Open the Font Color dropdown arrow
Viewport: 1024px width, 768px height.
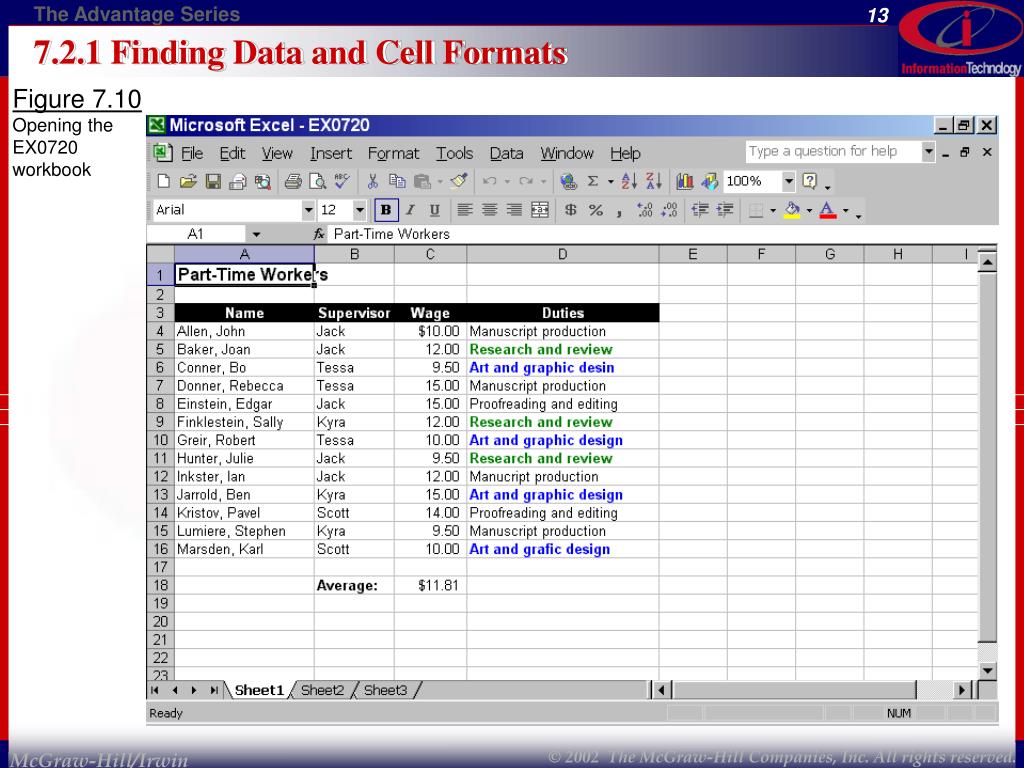pos(845,211)
